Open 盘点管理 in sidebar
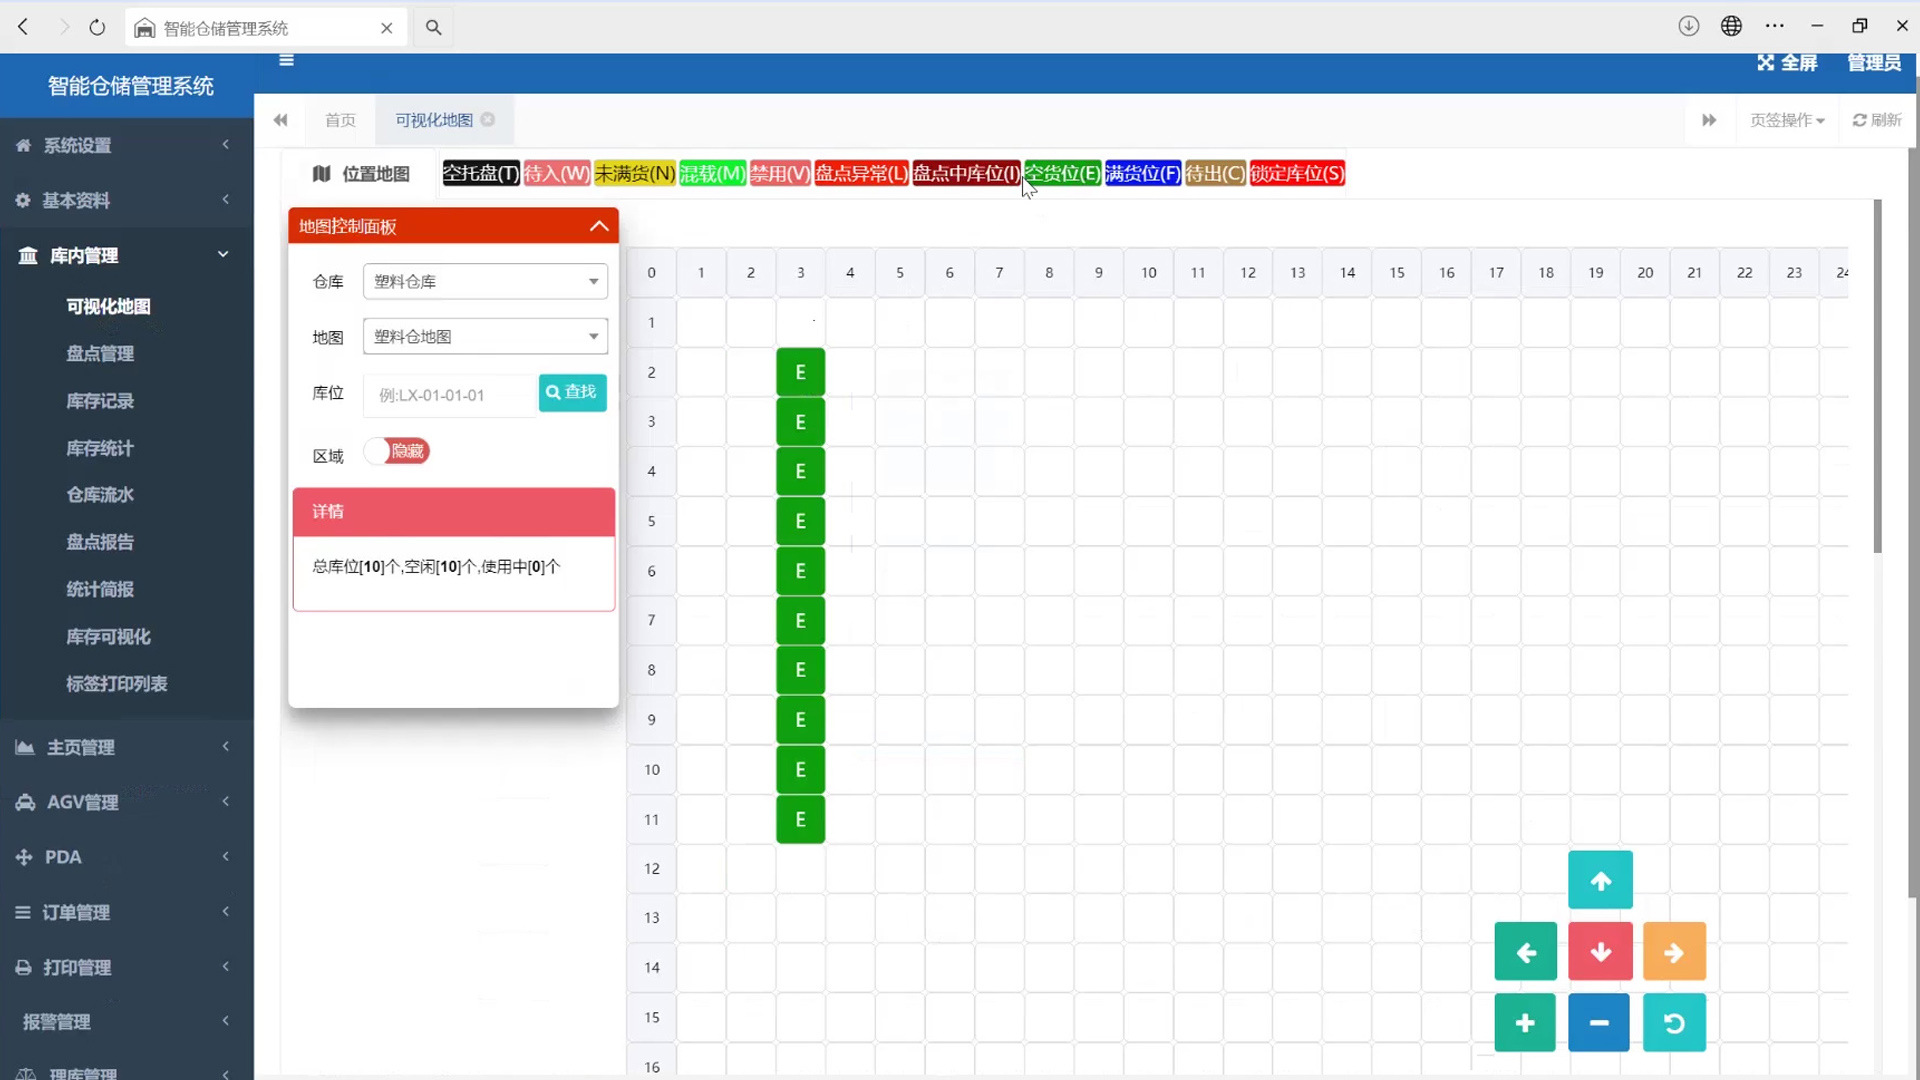 pyautogui.click(x=100, y=354)
